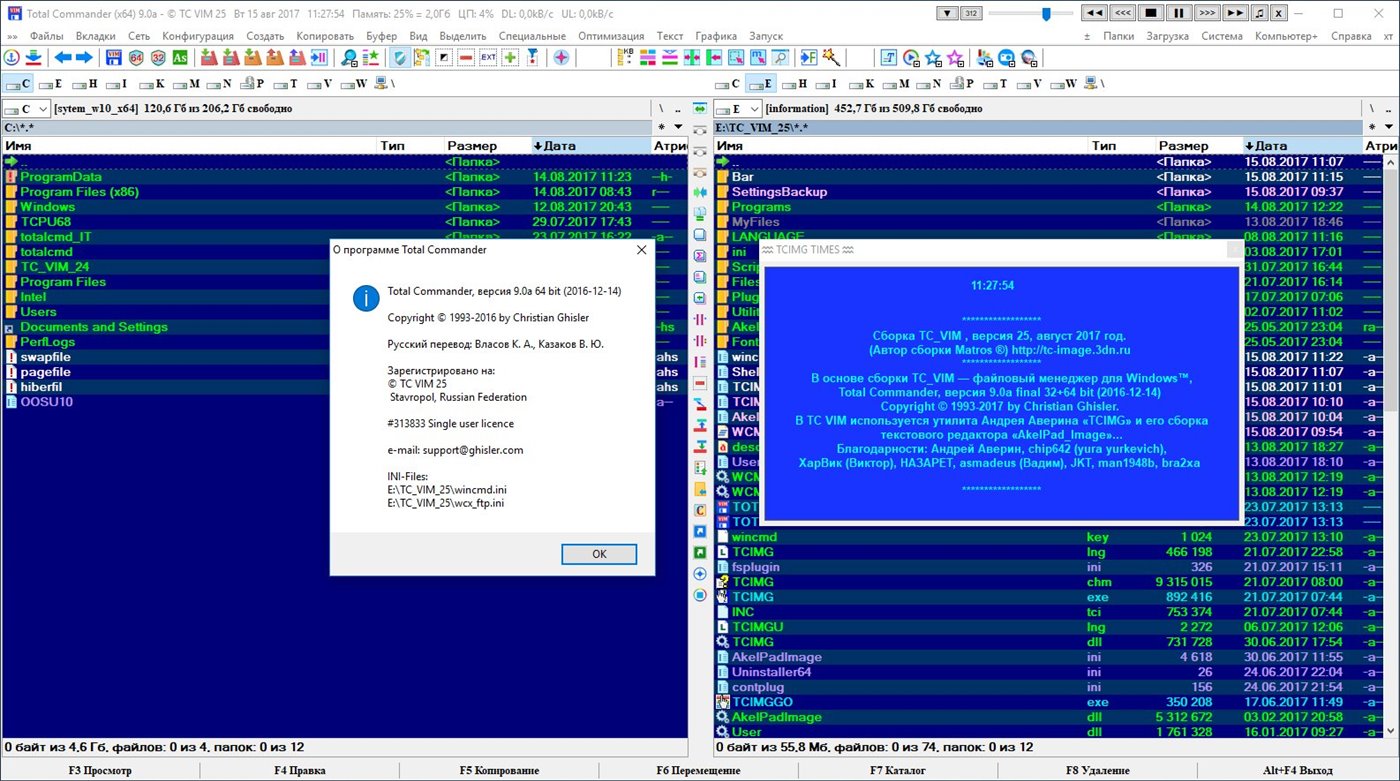Open the Конфигурация menu
This screenshot has height=781, width=1400.
click(197, 36)
